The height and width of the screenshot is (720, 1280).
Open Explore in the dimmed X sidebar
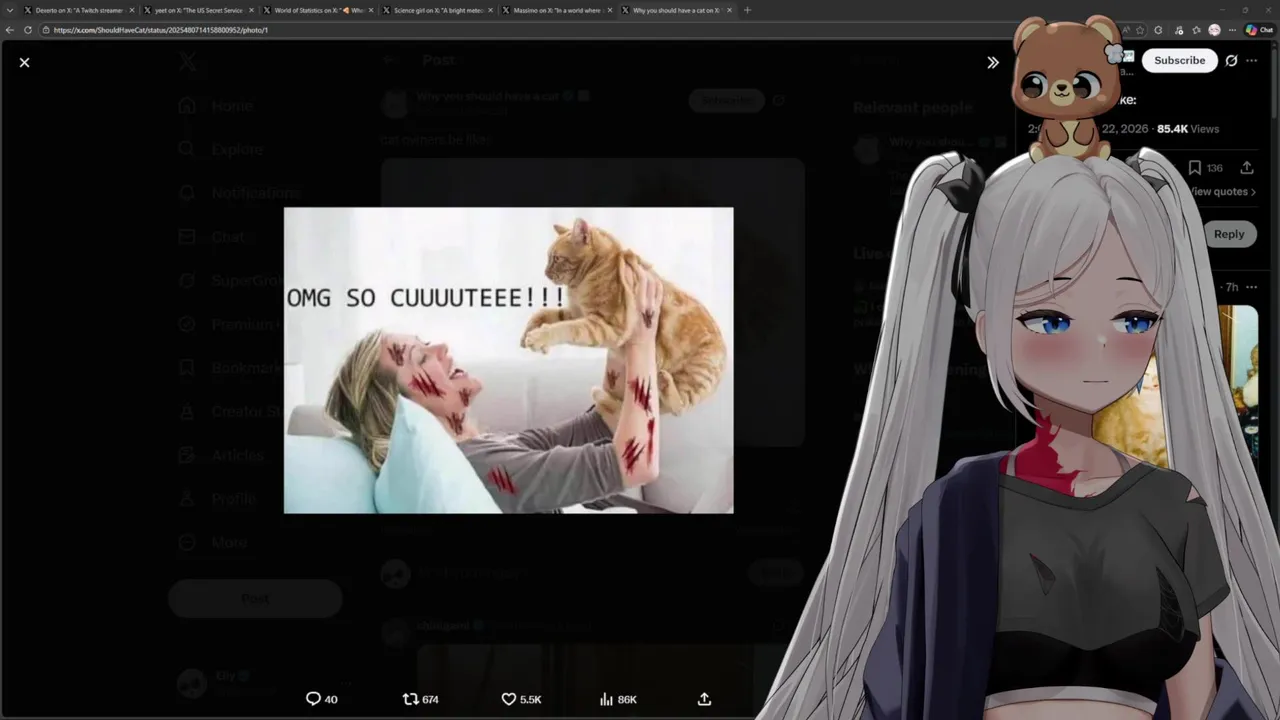tap(220, 149)
